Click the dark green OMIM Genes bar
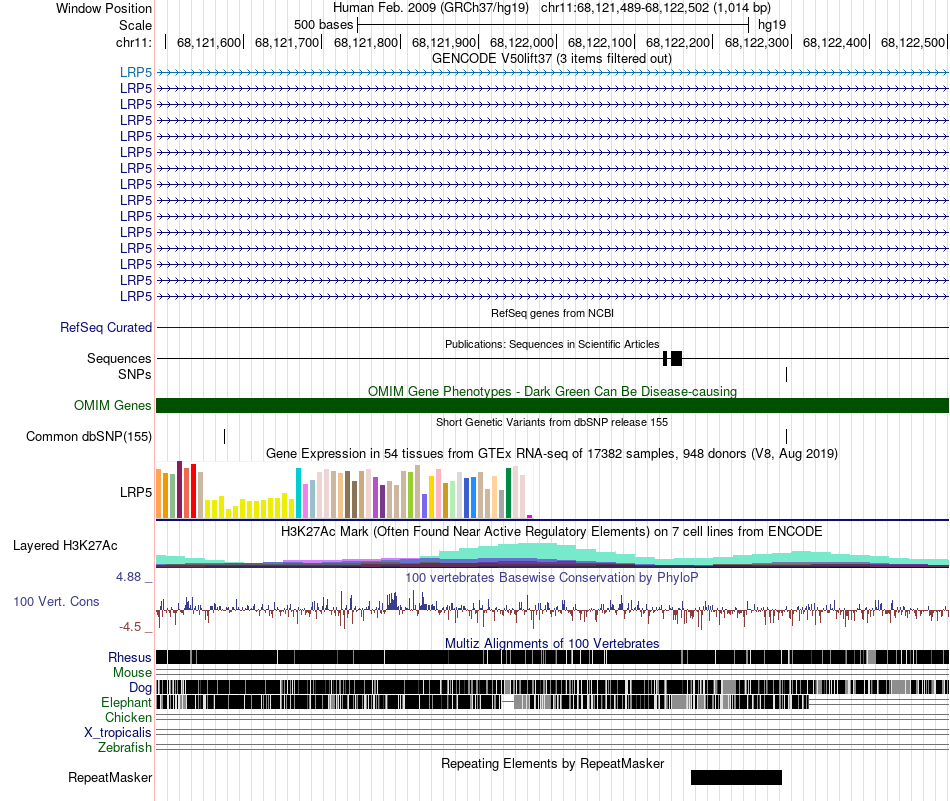 (552, 405)
